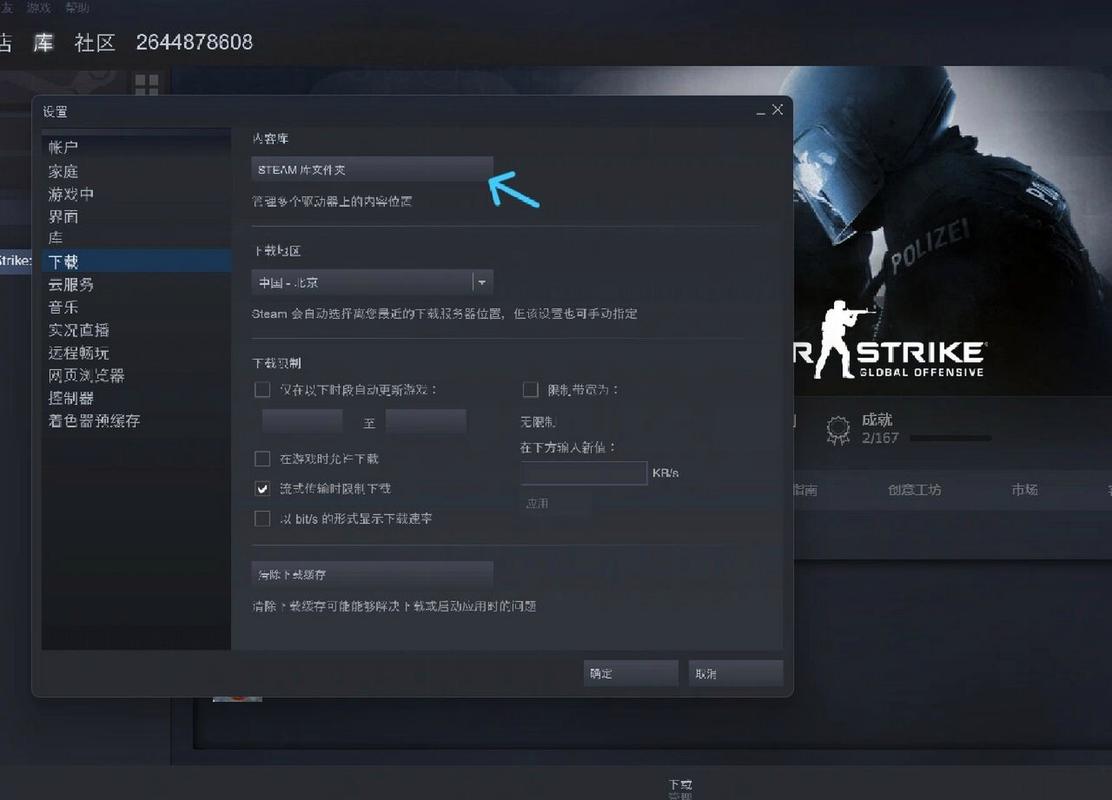Toggle the 限制带宽为 checkbox
The image size is (1112, 800).
(x=530, y=389)
